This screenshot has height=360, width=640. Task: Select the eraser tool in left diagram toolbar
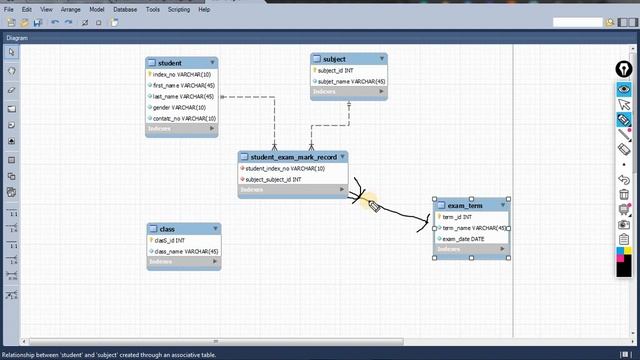tap(11, 90)
